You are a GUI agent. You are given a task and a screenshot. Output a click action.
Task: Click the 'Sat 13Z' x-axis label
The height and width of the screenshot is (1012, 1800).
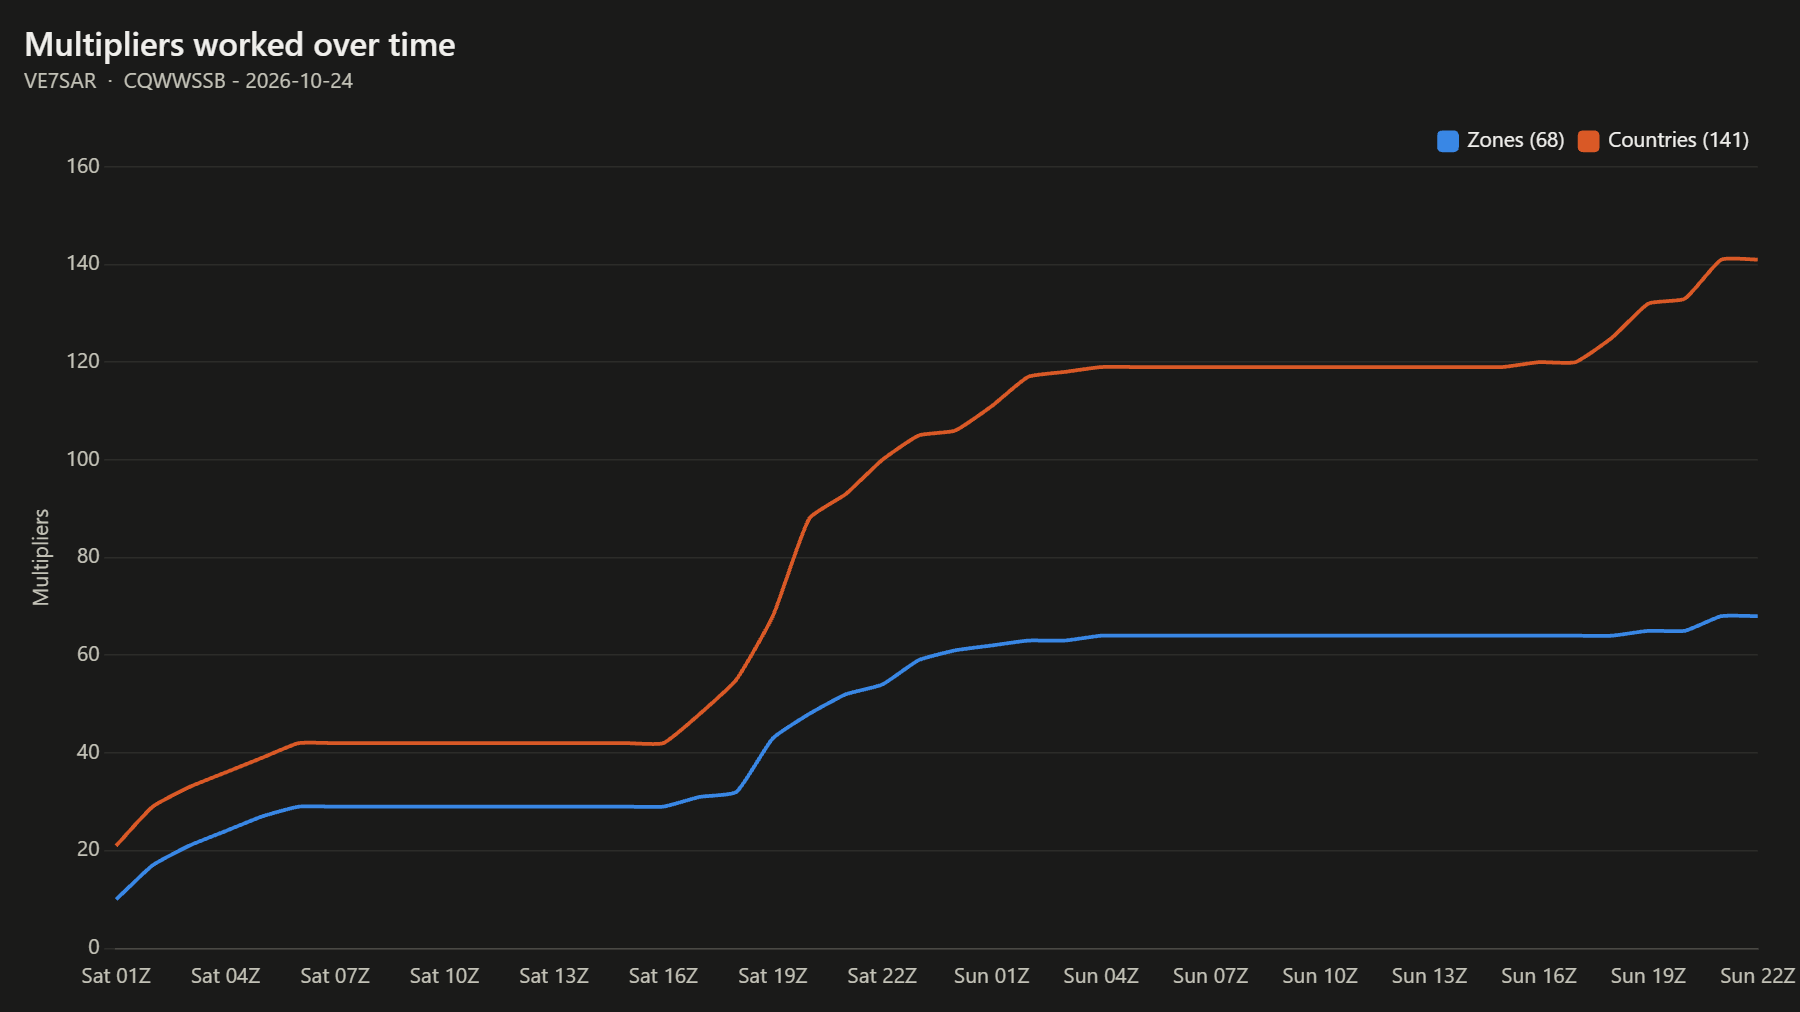point(554,976)
